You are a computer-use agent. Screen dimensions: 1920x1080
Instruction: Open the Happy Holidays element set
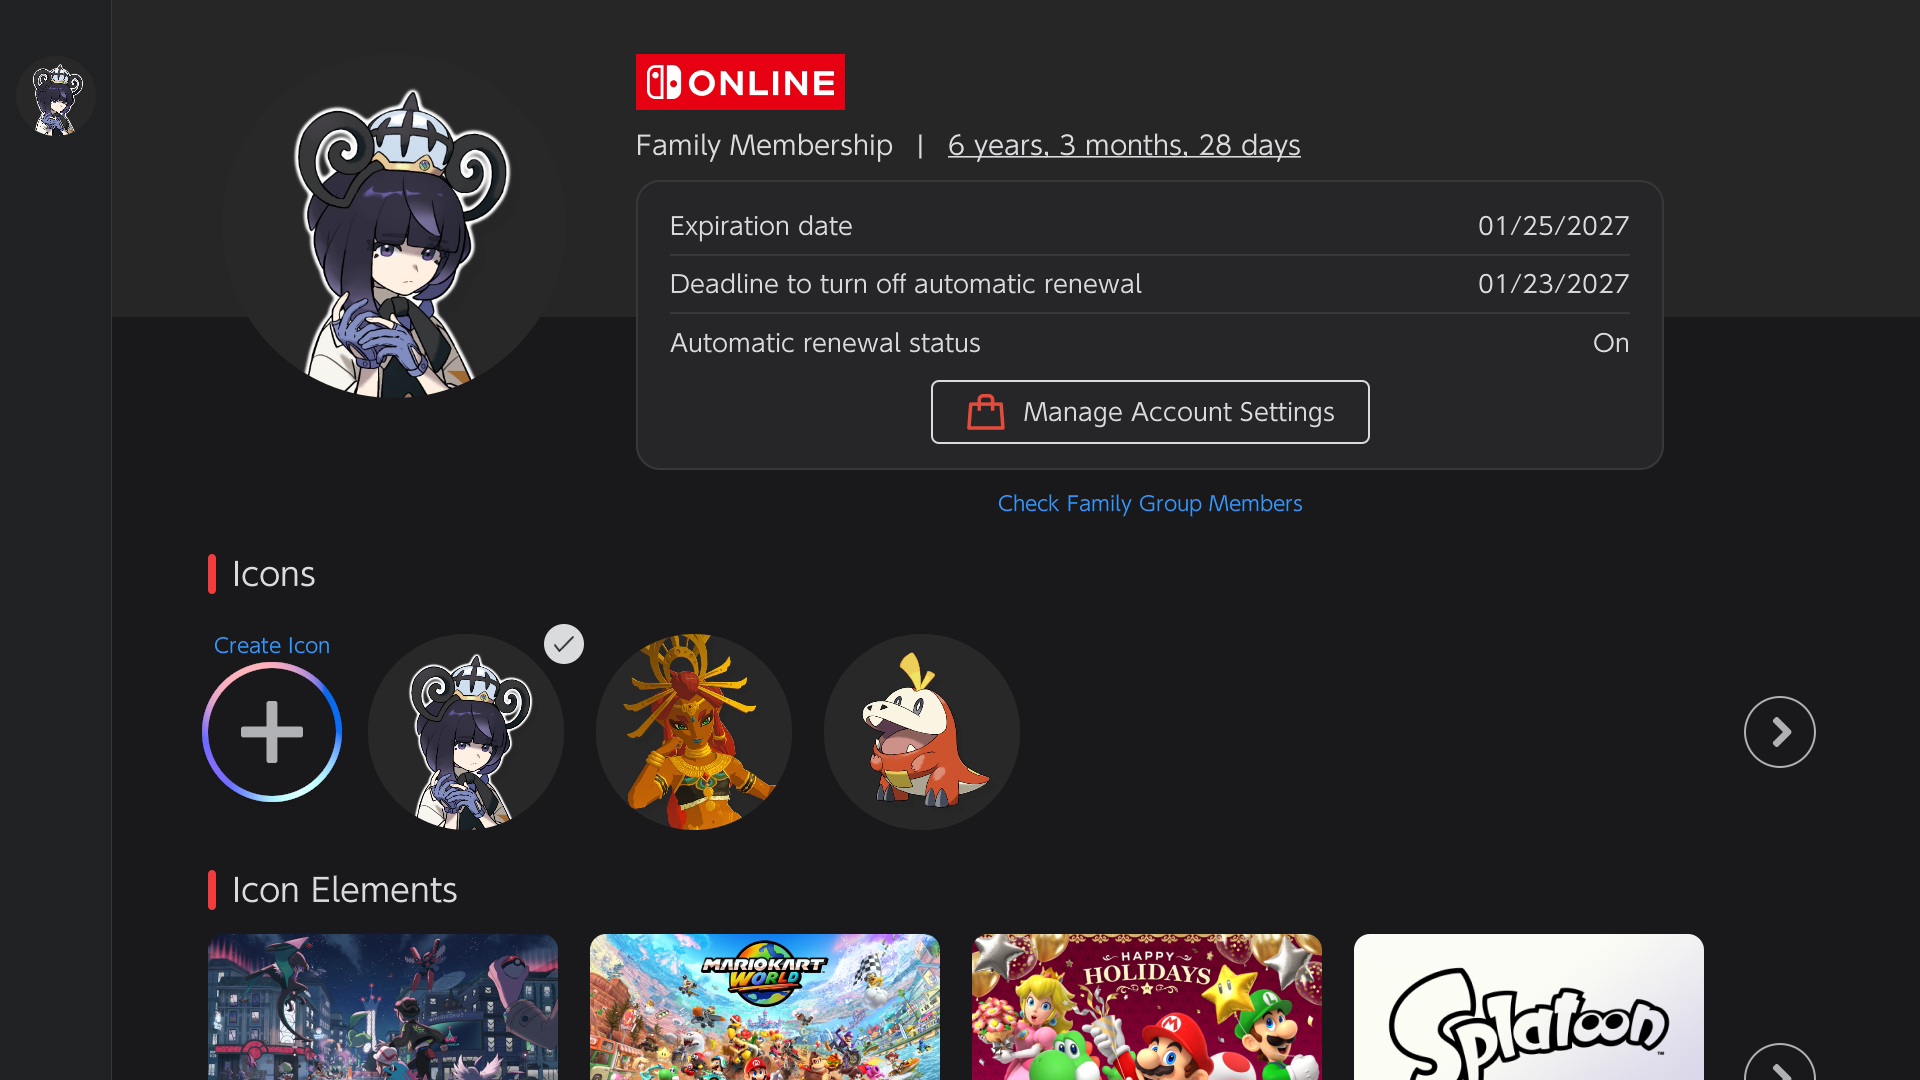[x=1147, y=1007]
